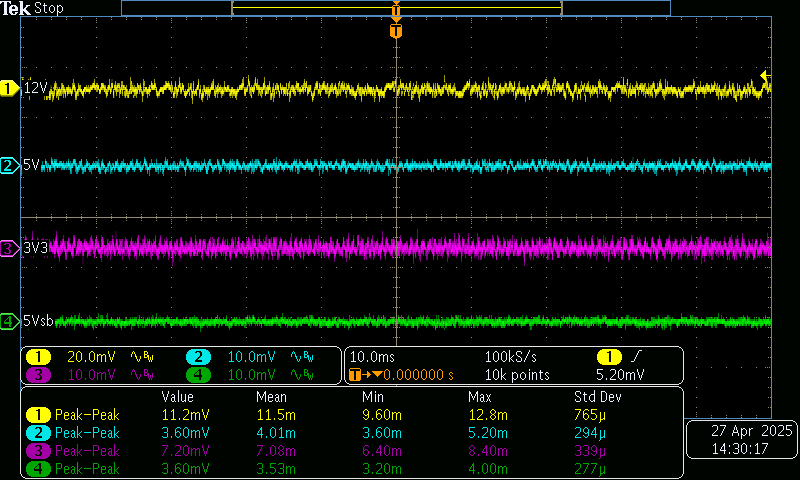This screenshot has height=480, width=800.
Task: Click channel 4's 10.0mV scale value
Action: (x=252, y=375)
